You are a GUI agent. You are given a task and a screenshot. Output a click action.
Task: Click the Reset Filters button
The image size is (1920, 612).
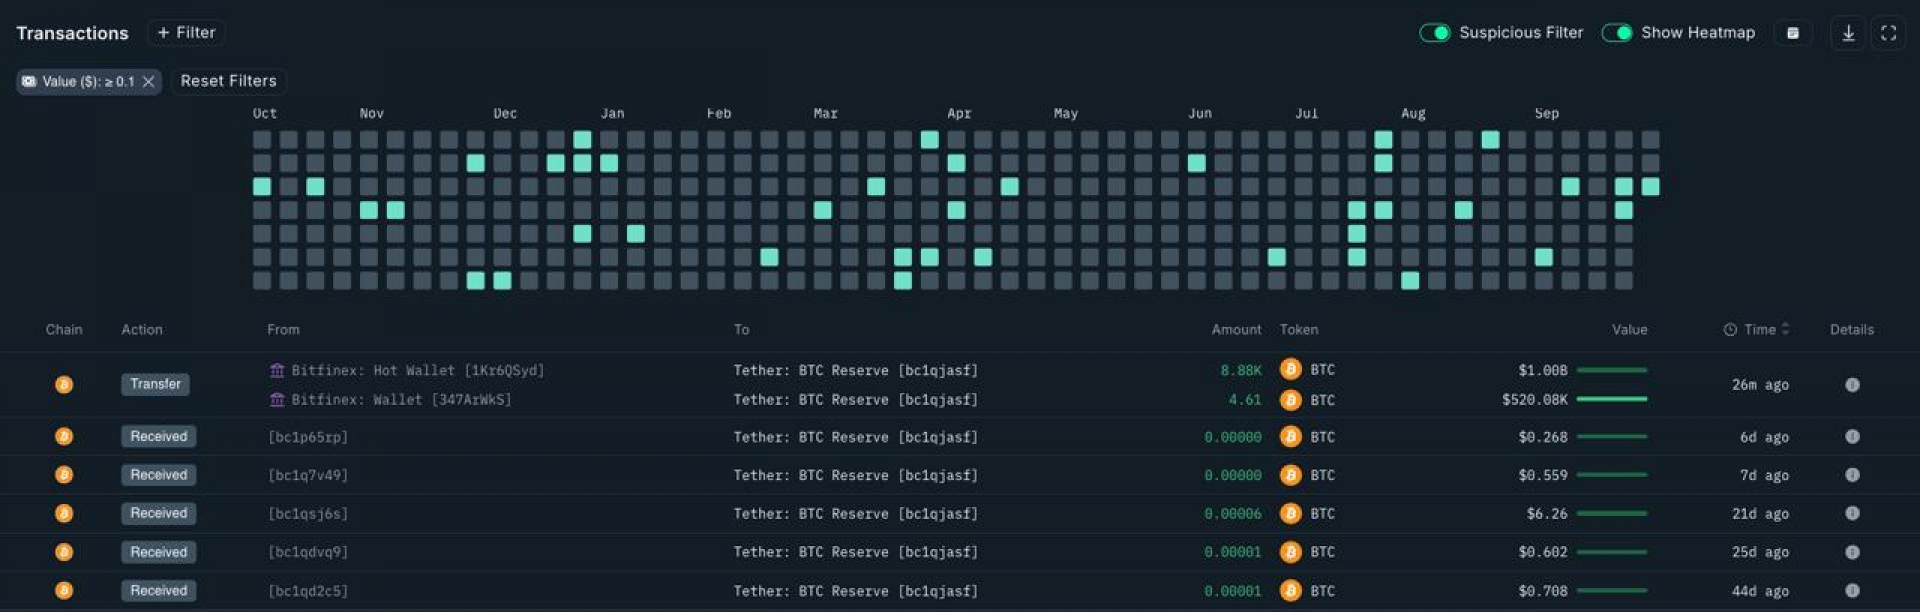(x=228, y=81)
